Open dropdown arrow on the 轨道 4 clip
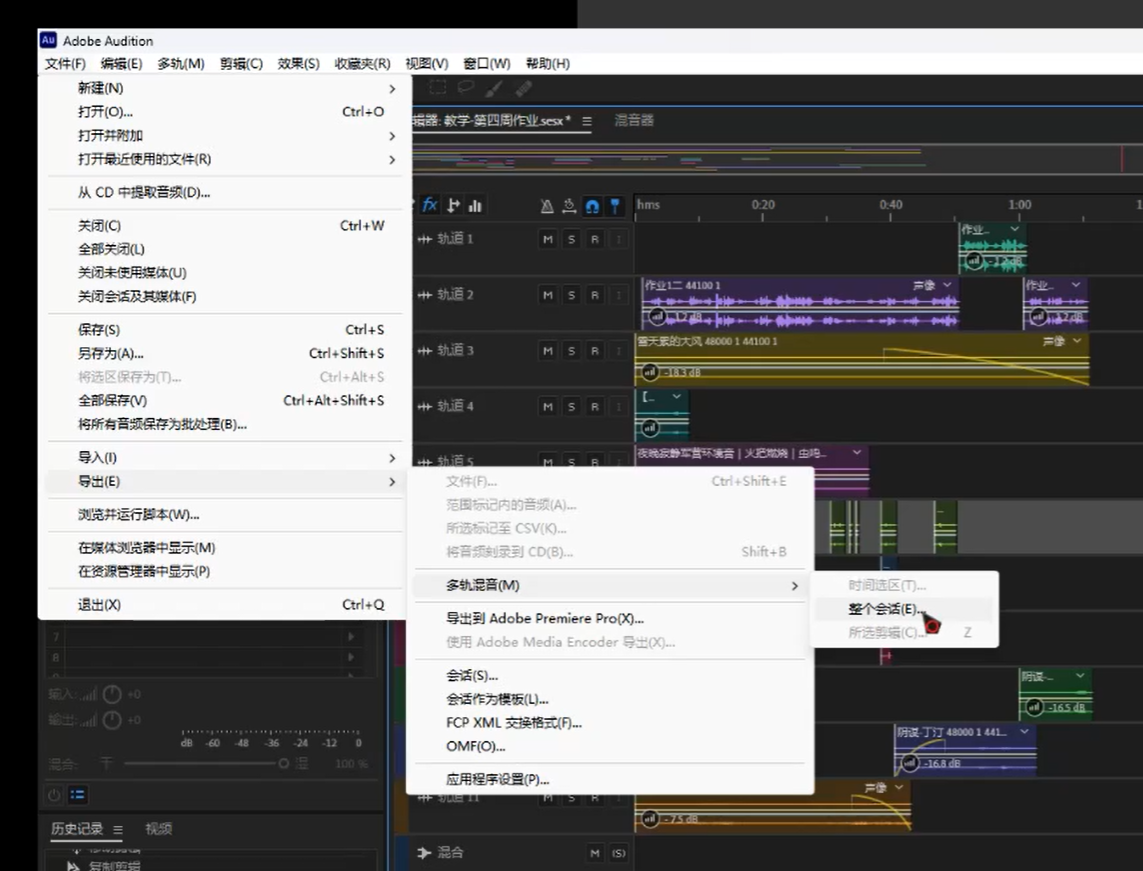This screenshot has height=871, width=1143. pos(676,397)
